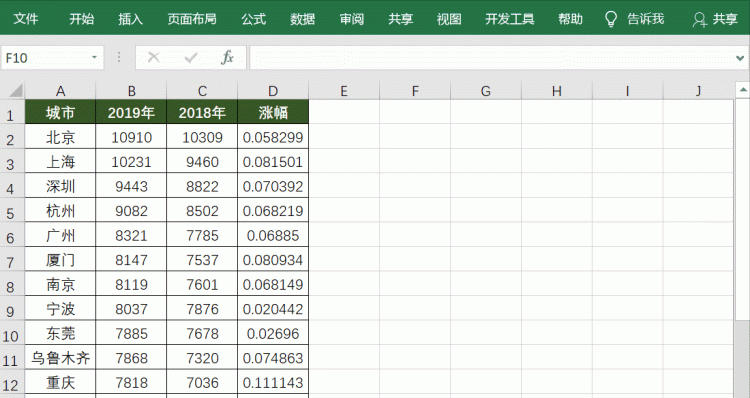Select the cell with value 9460
Image resolution: width=750 pixels, height=398 pixels.
pos(202,161)
